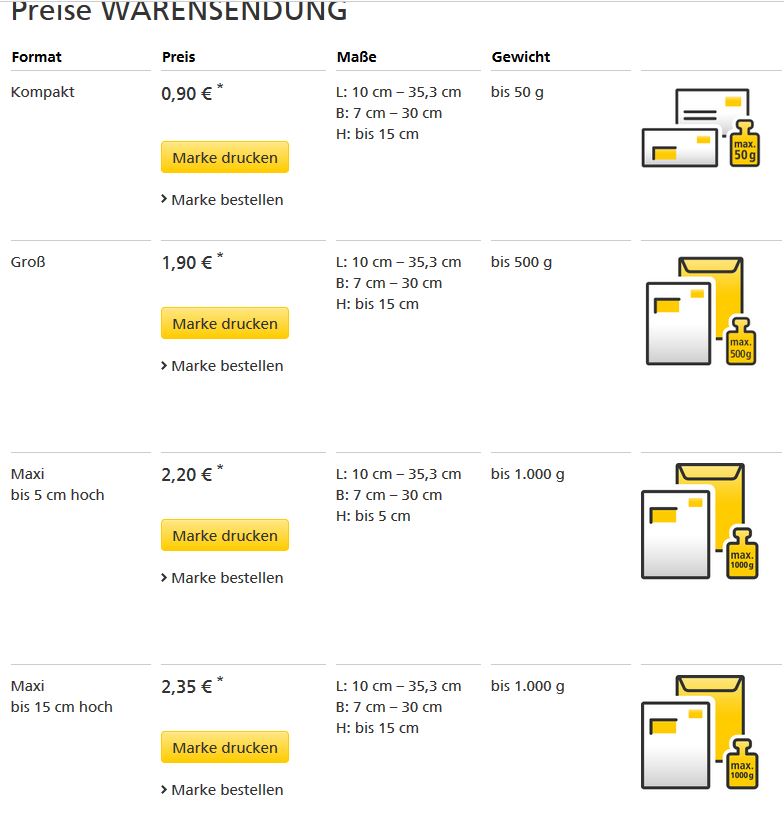This screenshot has height=817, width=784.
Task: Click the 2,20 € price asterisk footnote
Action: pyautogui.click(x=220, y=470)
